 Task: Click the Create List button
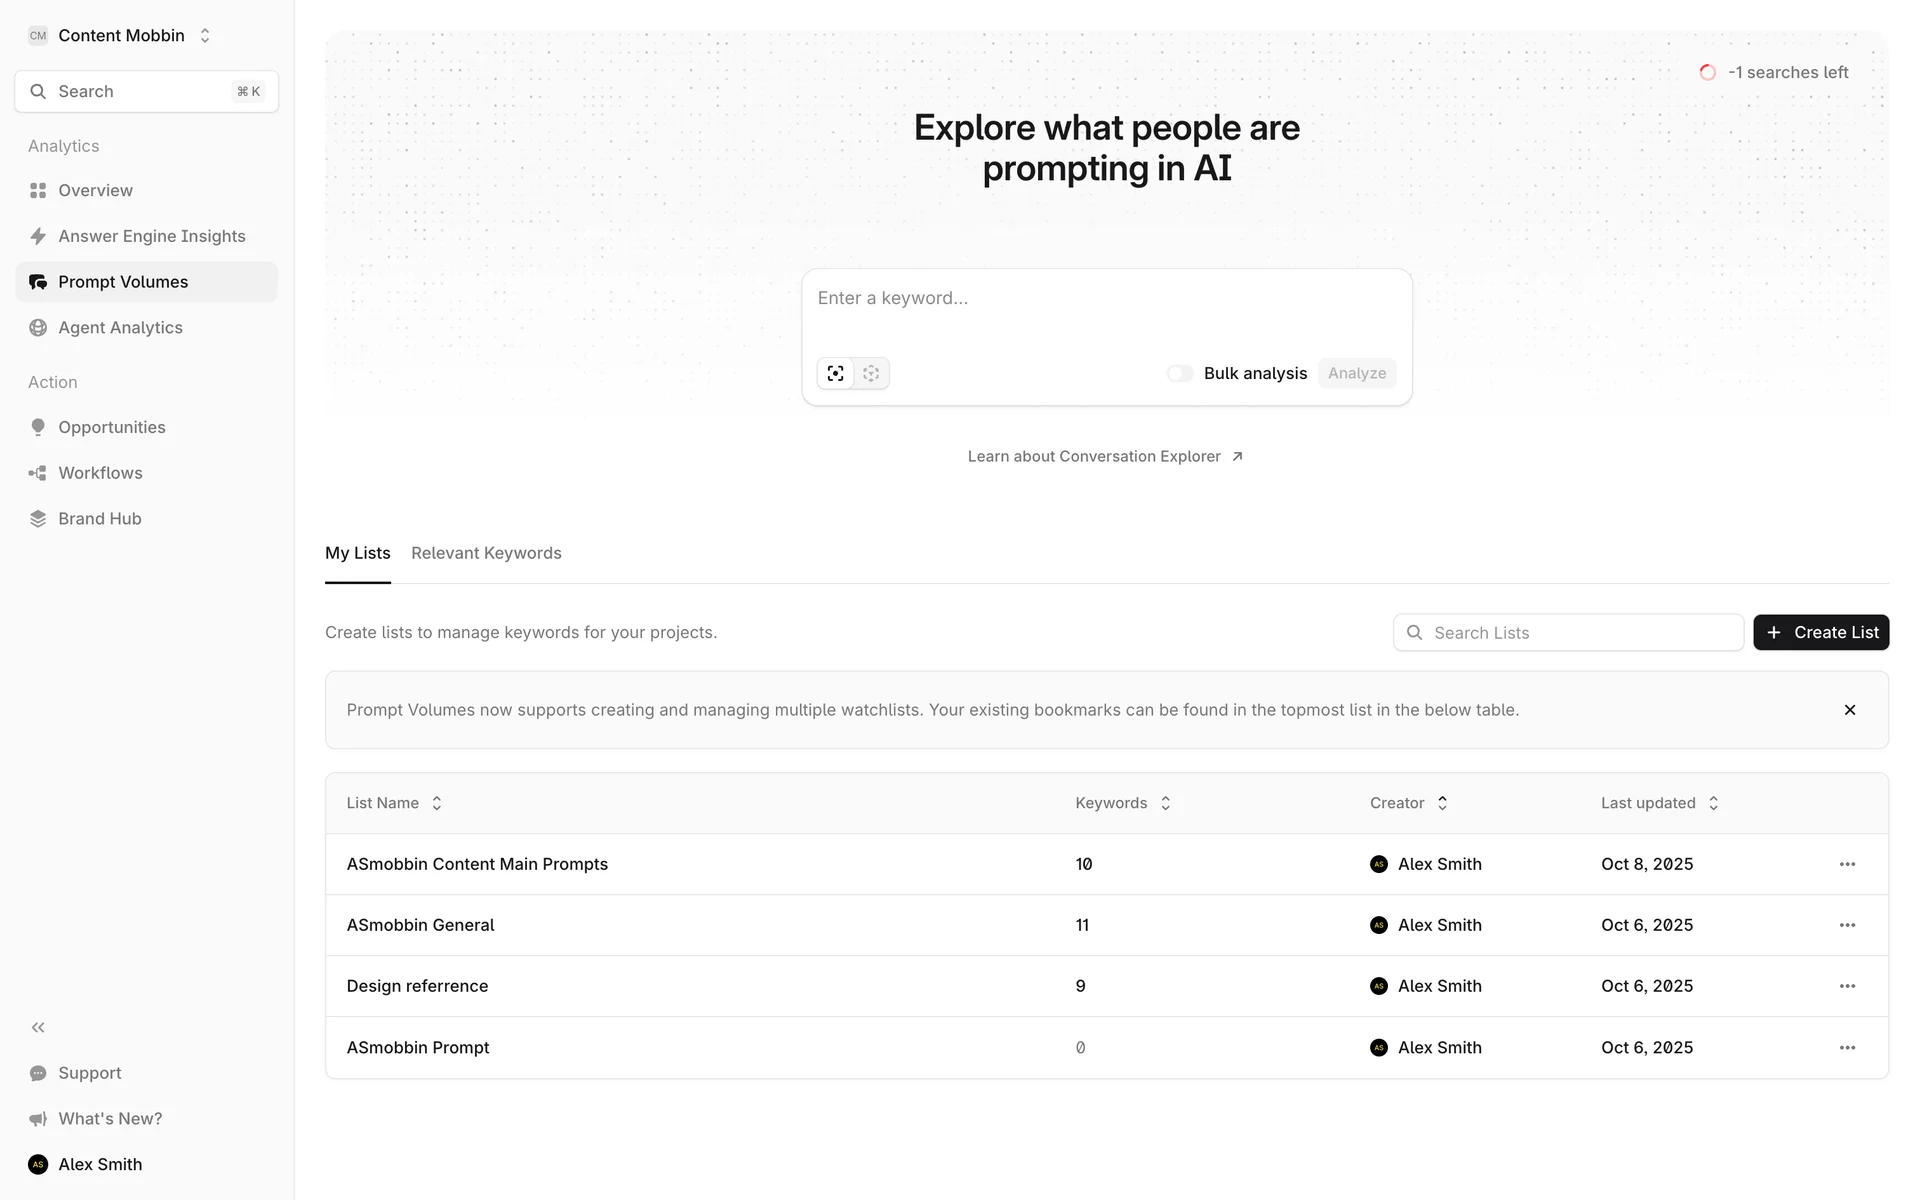tap(1820, 632)
